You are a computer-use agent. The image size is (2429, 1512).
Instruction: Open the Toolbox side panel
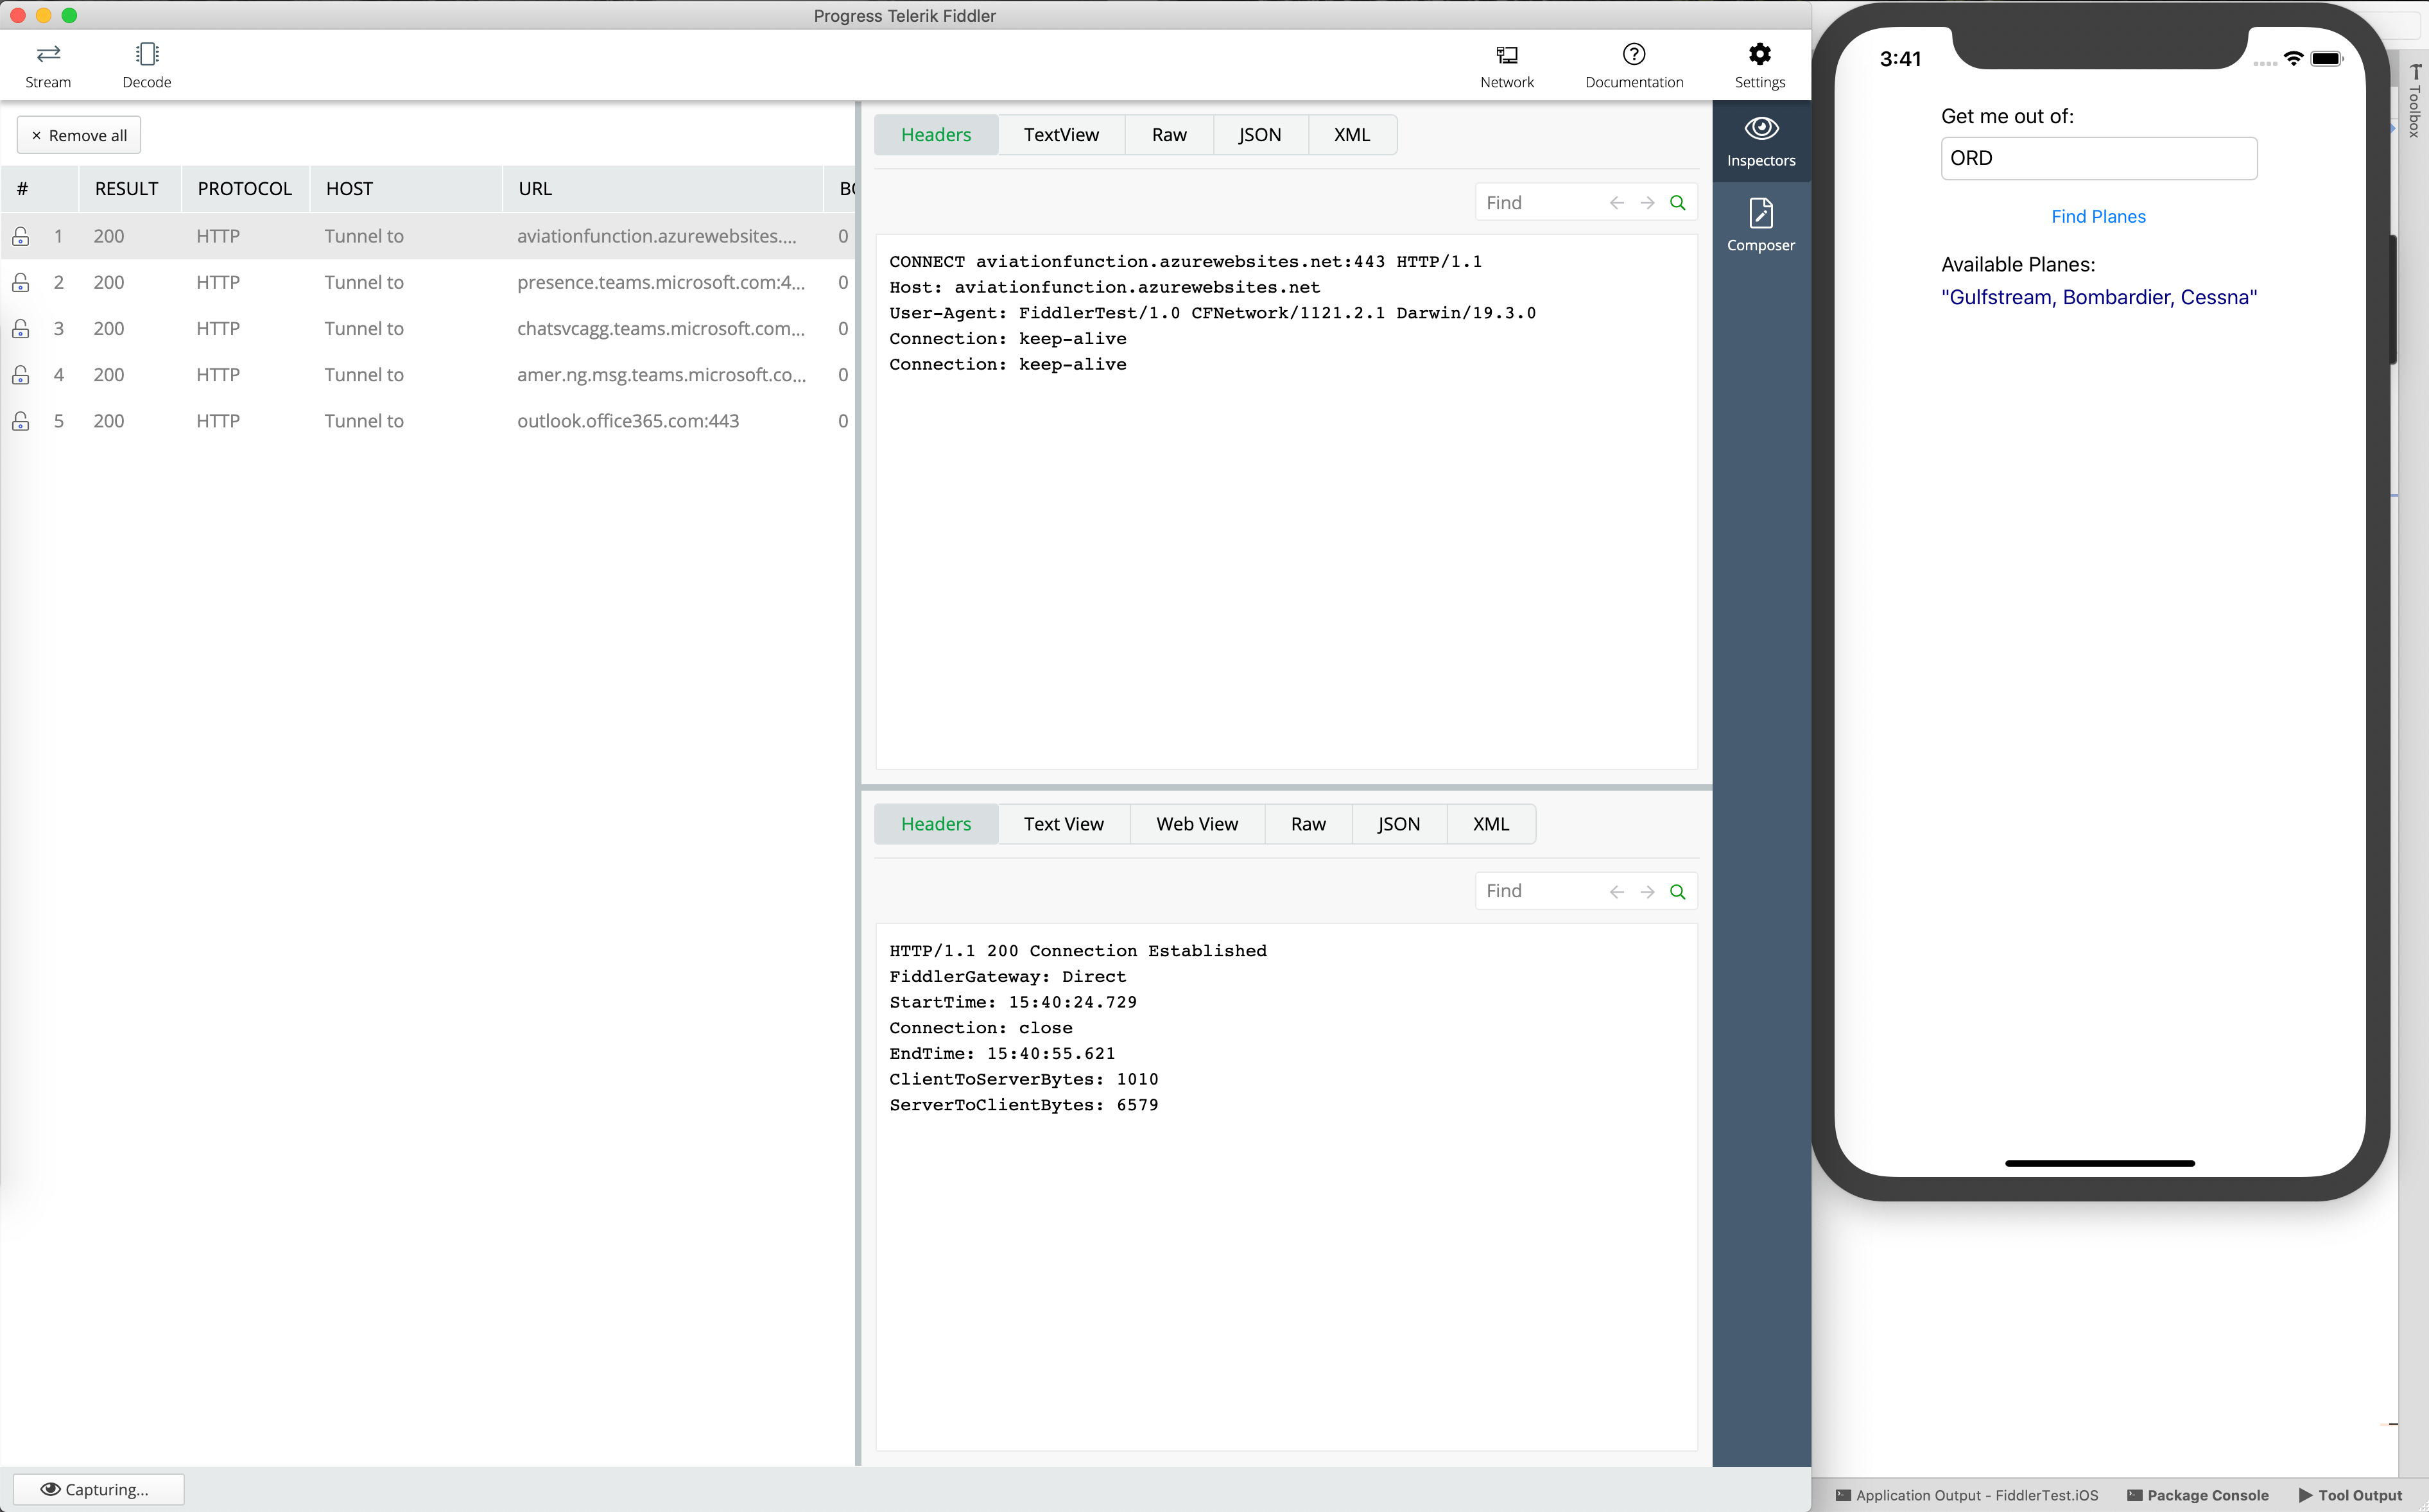tap(2414, 102)
